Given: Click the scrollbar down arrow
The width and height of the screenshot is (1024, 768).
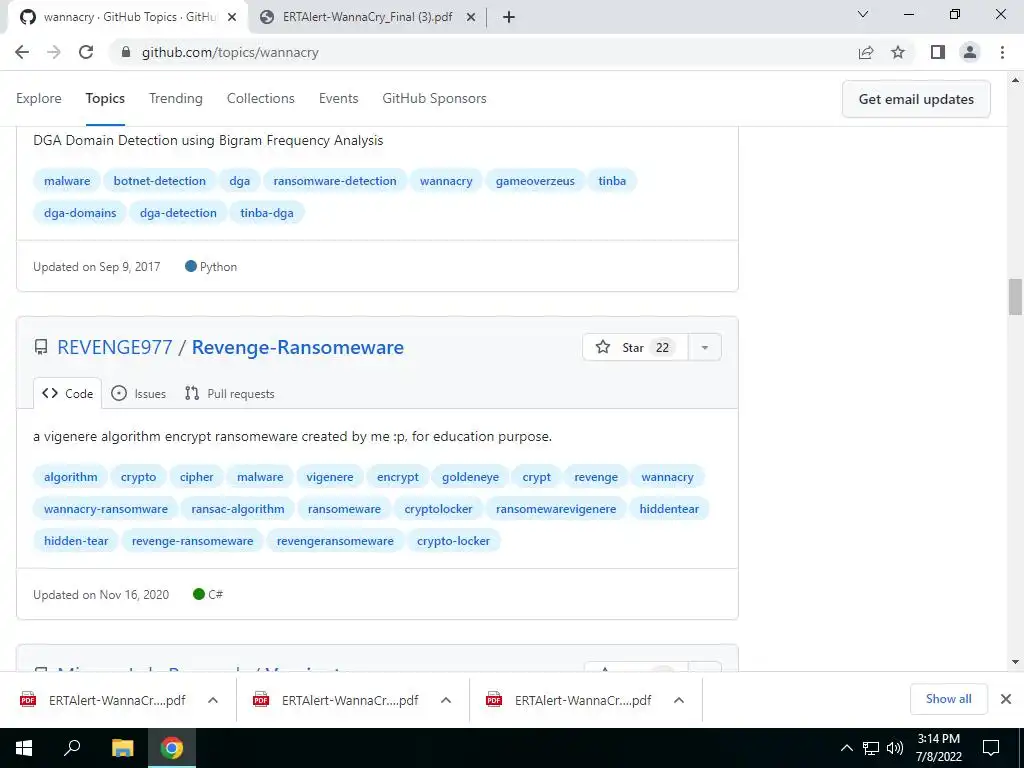Looking at the screenshot, I should [1015, 662].
